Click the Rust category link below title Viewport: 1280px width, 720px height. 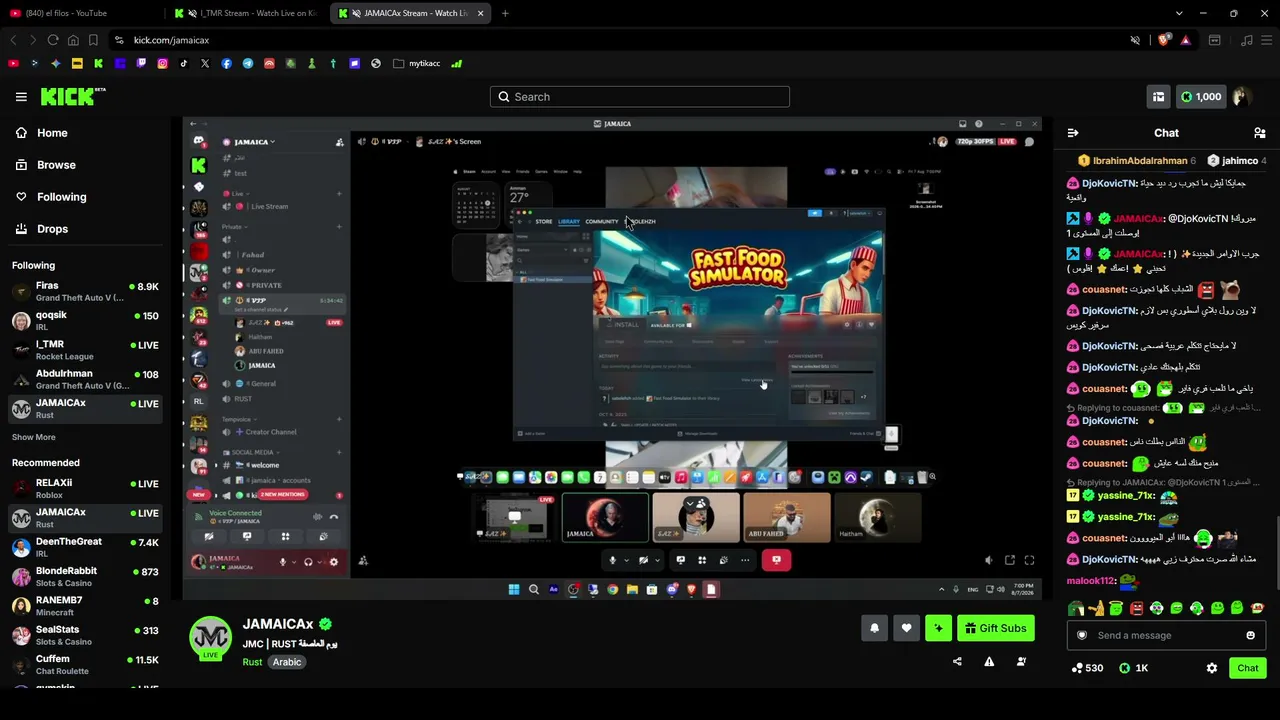pyautogui.click(x=252, y=662)
